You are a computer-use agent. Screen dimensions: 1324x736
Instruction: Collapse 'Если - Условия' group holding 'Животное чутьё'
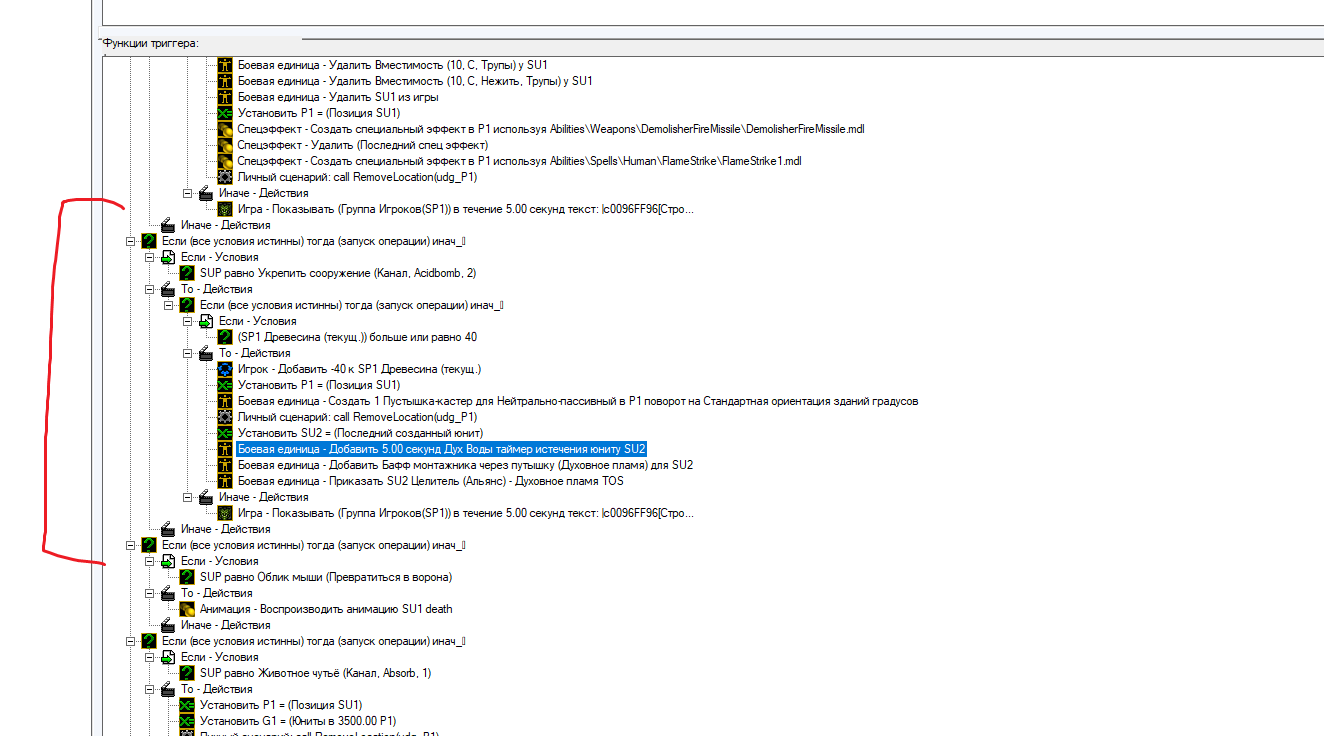[149, 657]
